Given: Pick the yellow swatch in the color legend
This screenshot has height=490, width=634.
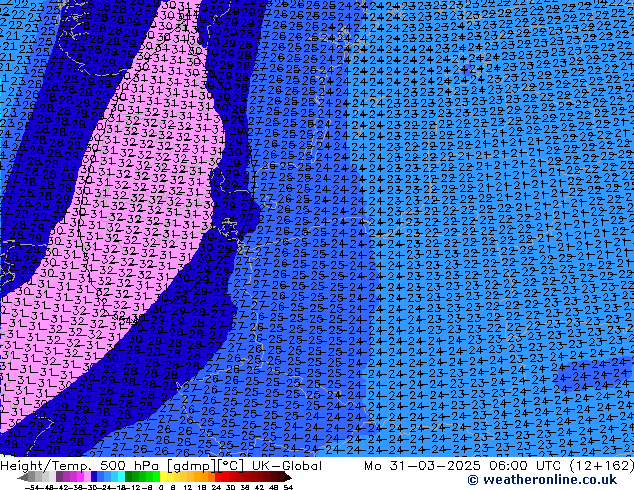Looking at the screenshot, I should tap(163, 477).
